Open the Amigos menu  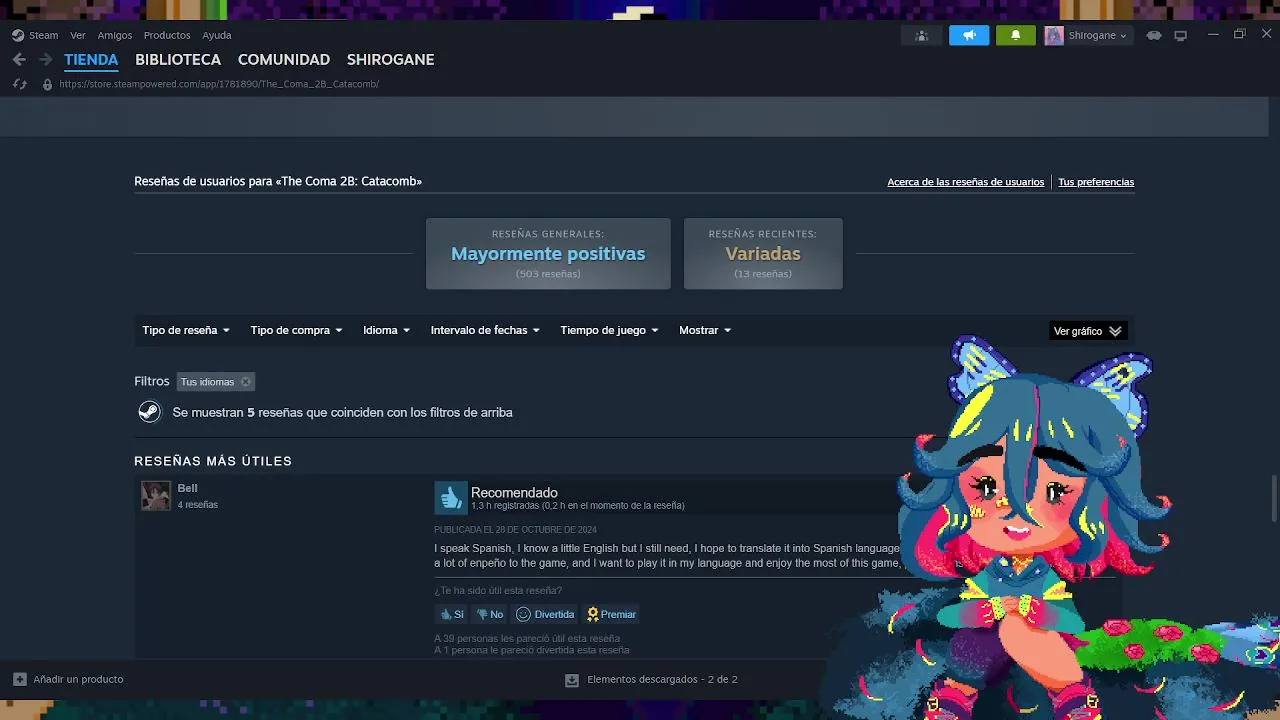pyautogui.click(x=115, y=35)
